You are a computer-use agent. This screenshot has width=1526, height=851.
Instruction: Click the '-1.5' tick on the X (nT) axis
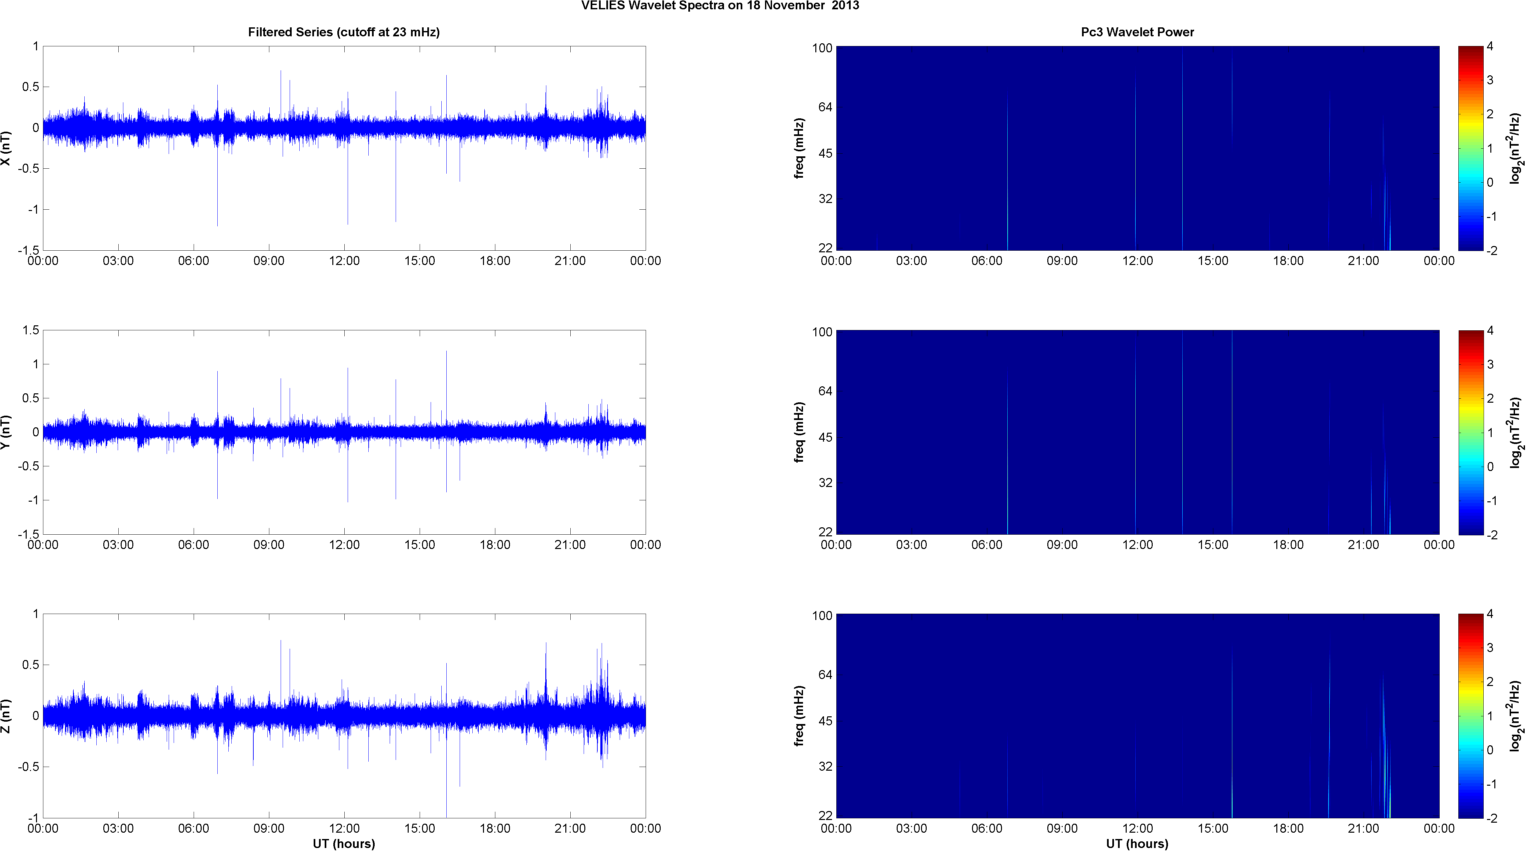(x=28, y=251)
